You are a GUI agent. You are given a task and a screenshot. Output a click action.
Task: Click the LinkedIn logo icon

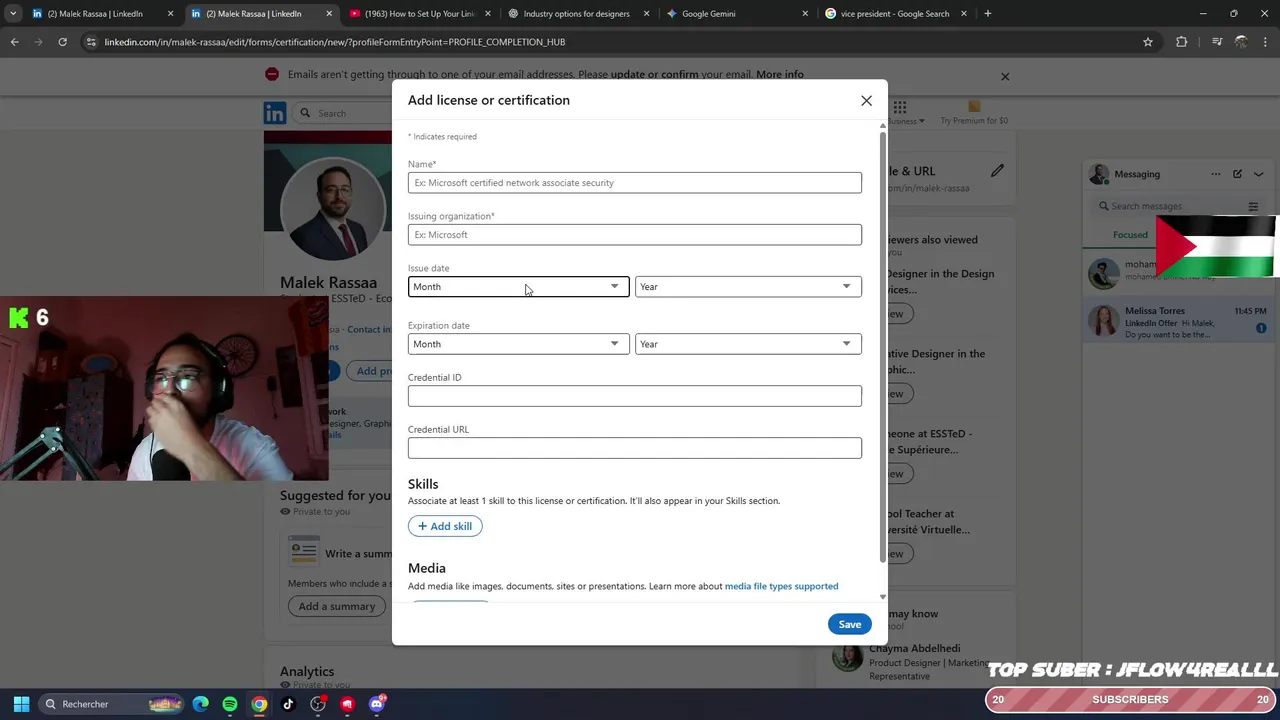click(x=275, y=113)
